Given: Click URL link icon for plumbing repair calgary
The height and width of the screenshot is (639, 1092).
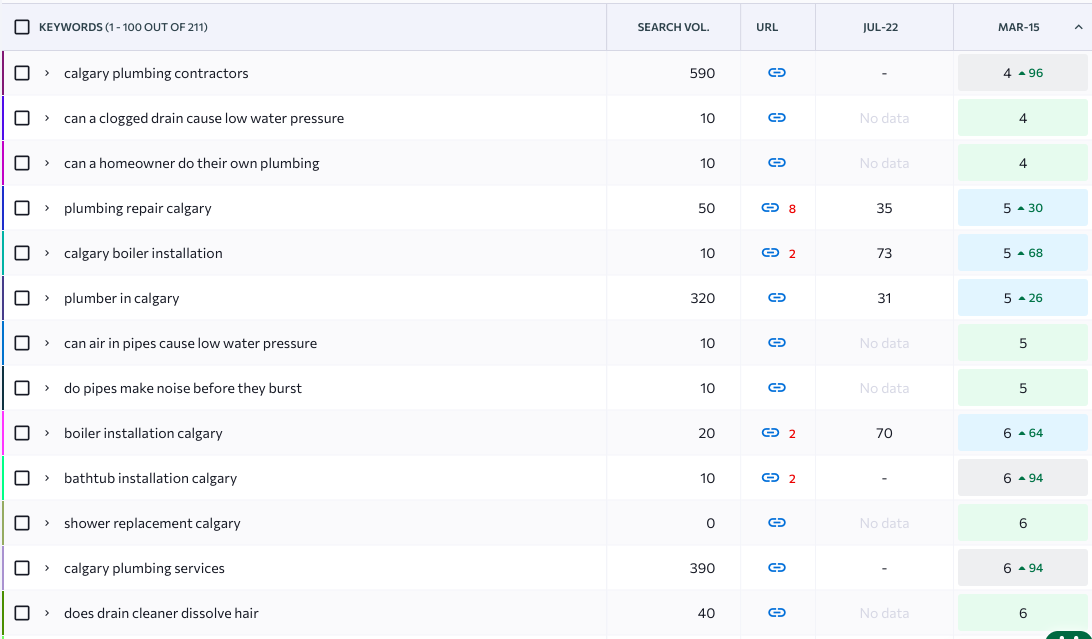Looking at the screenshot, I should (769, 208).
